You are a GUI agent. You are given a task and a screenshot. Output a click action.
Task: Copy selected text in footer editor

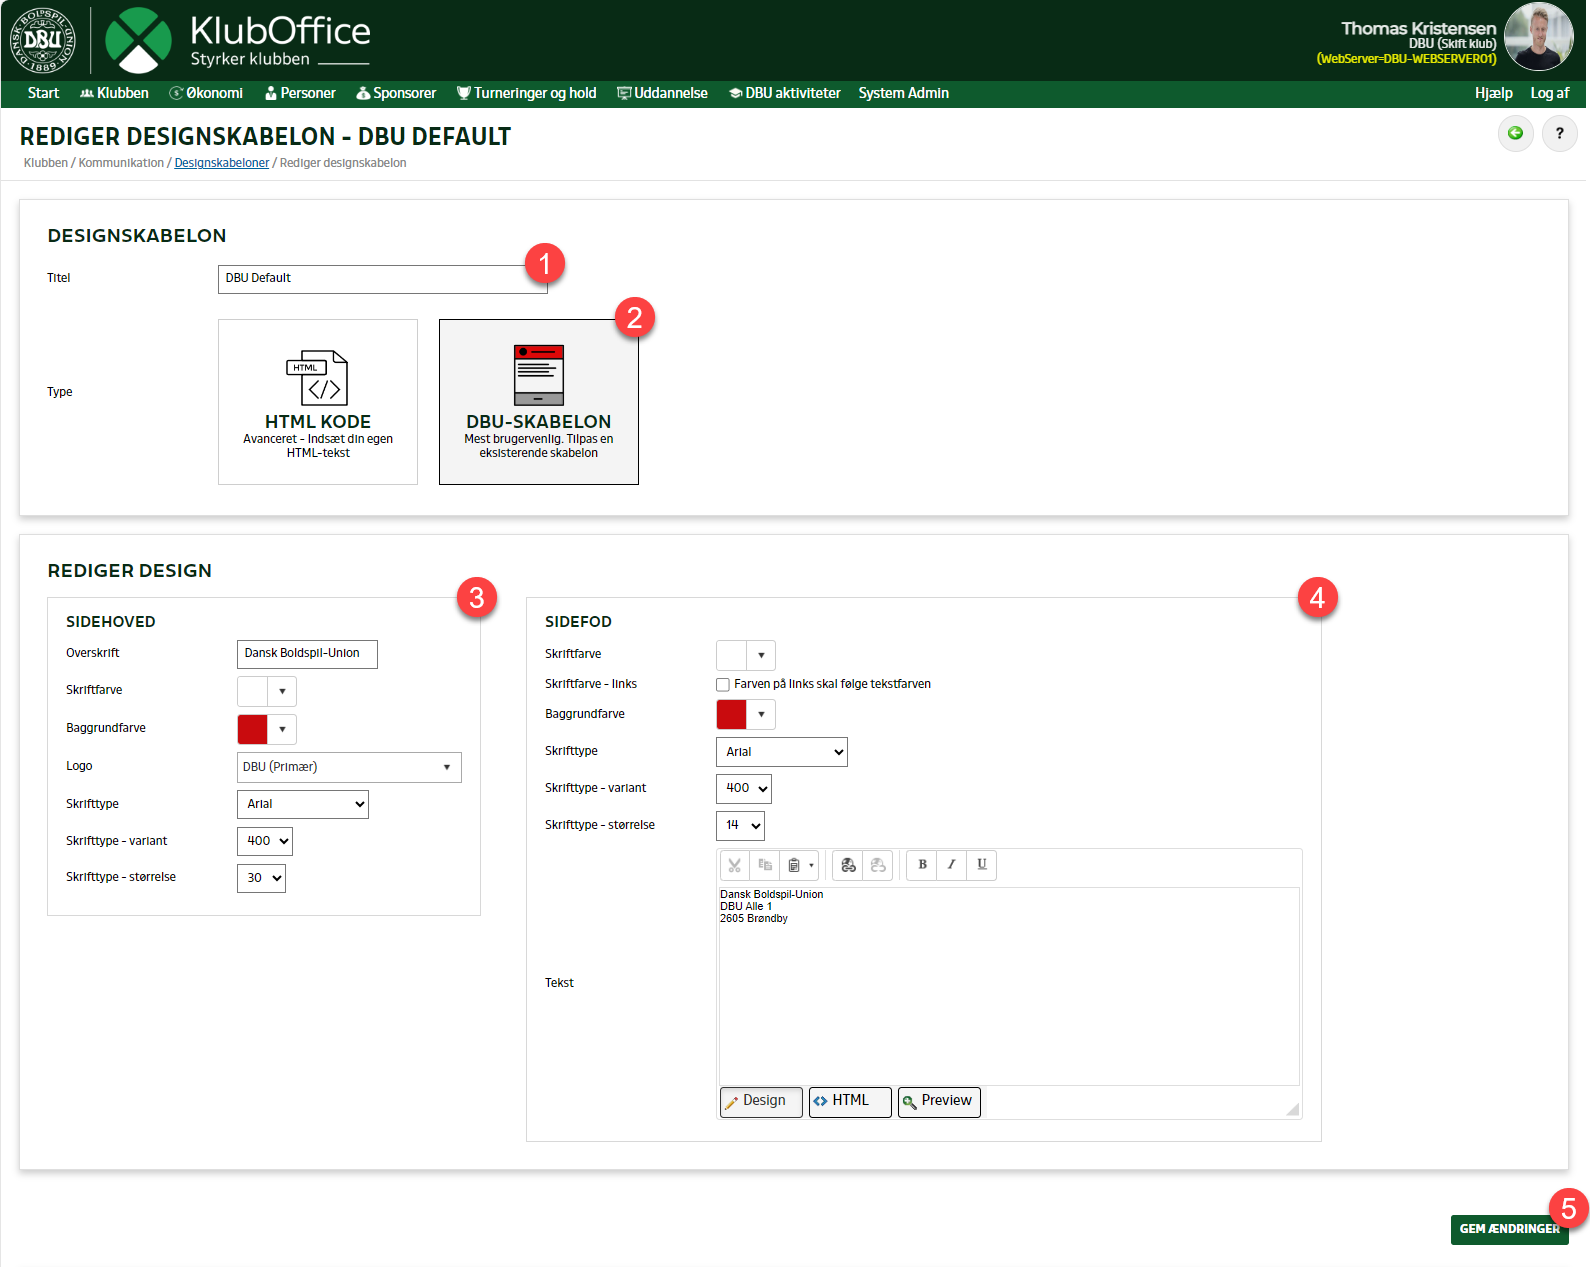[765, 865]
